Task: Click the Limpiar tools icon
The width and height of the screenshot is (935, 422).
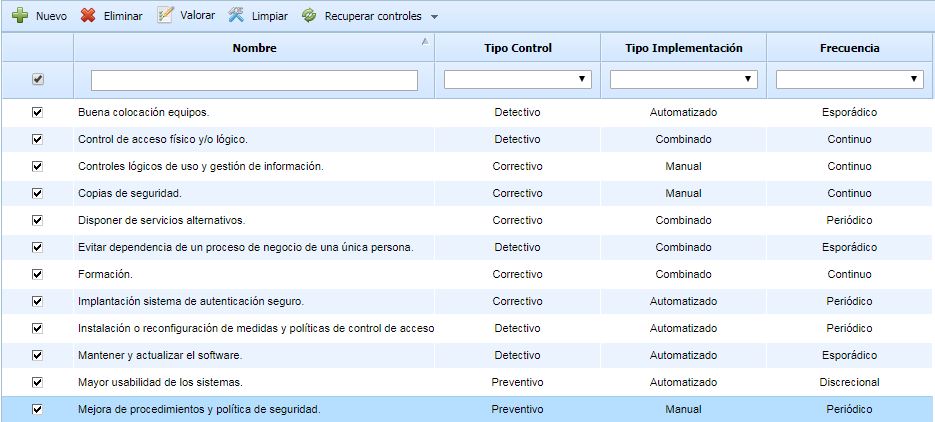Action: [236, 16]
